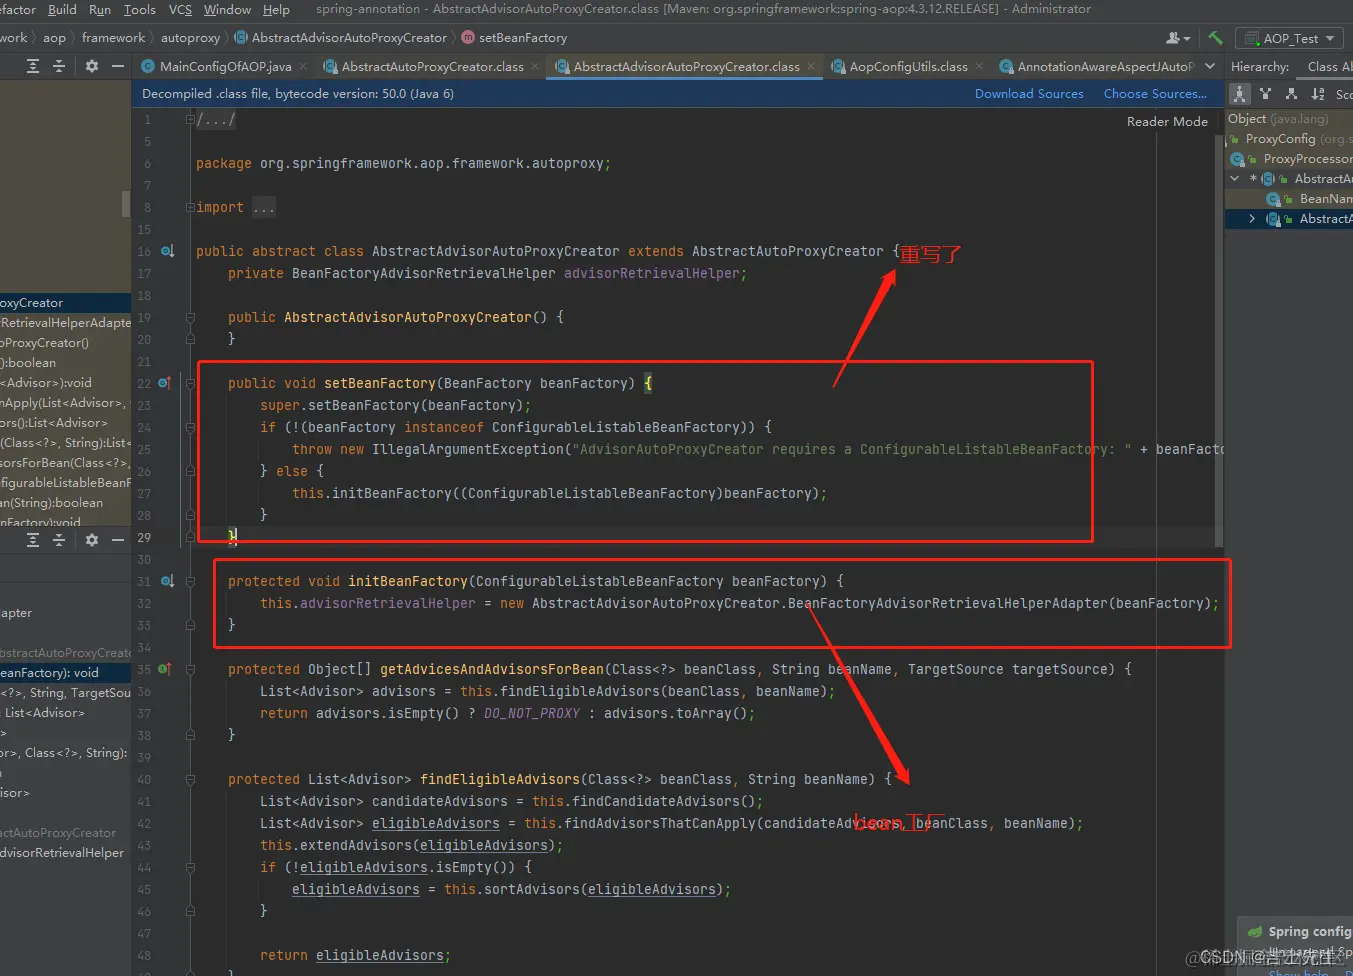Select BeanNam row in hierarchy tree
Screen dimensions: 1353x976
pos(1289,199)
